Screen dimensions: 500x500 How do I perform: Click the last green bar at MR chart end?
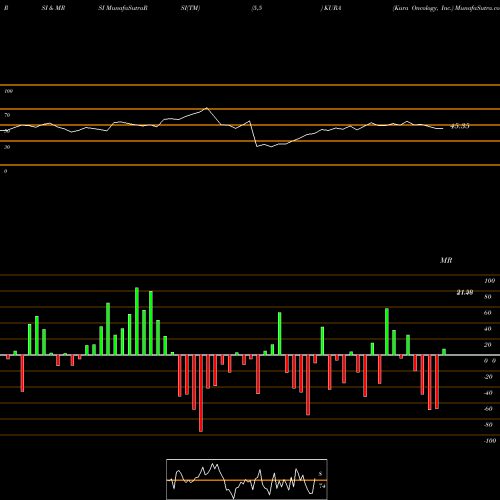coord(444,352)
